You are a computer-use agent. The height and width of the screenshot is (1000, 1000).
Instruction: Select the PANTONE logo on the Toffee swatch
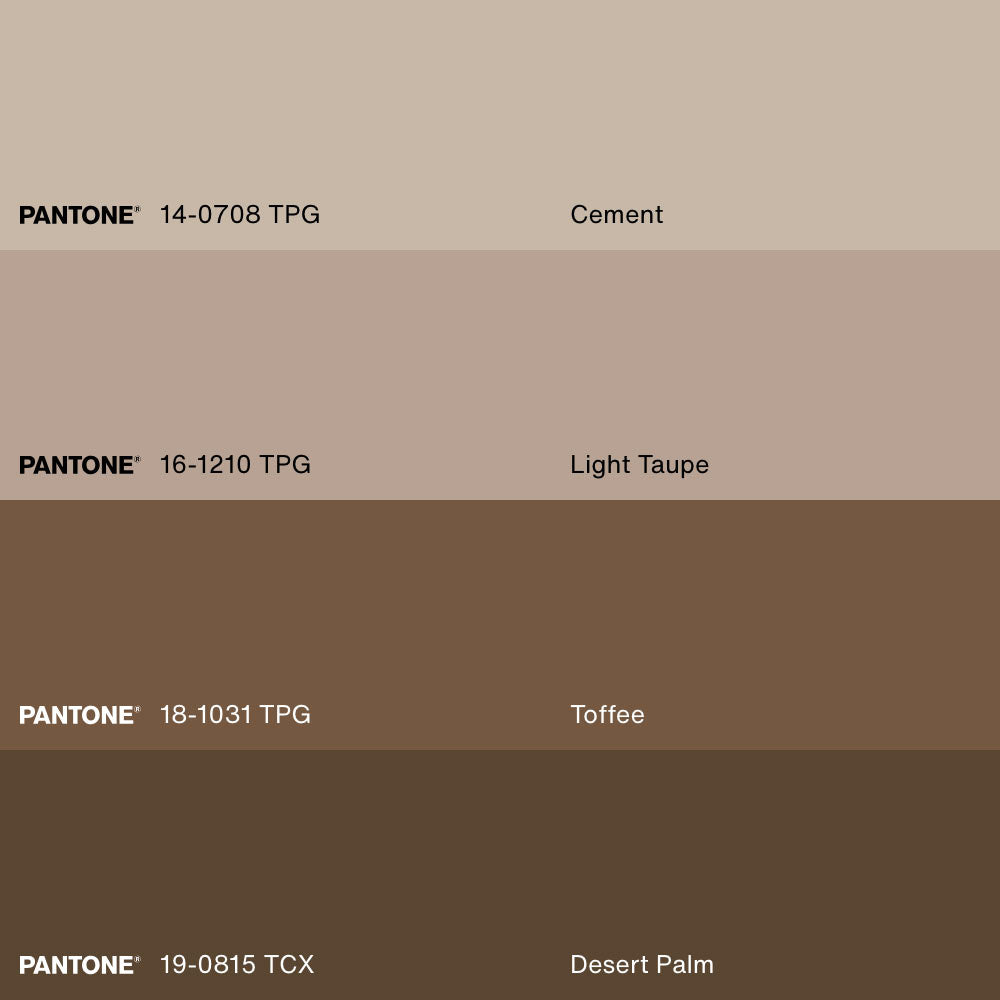[79, 715]
